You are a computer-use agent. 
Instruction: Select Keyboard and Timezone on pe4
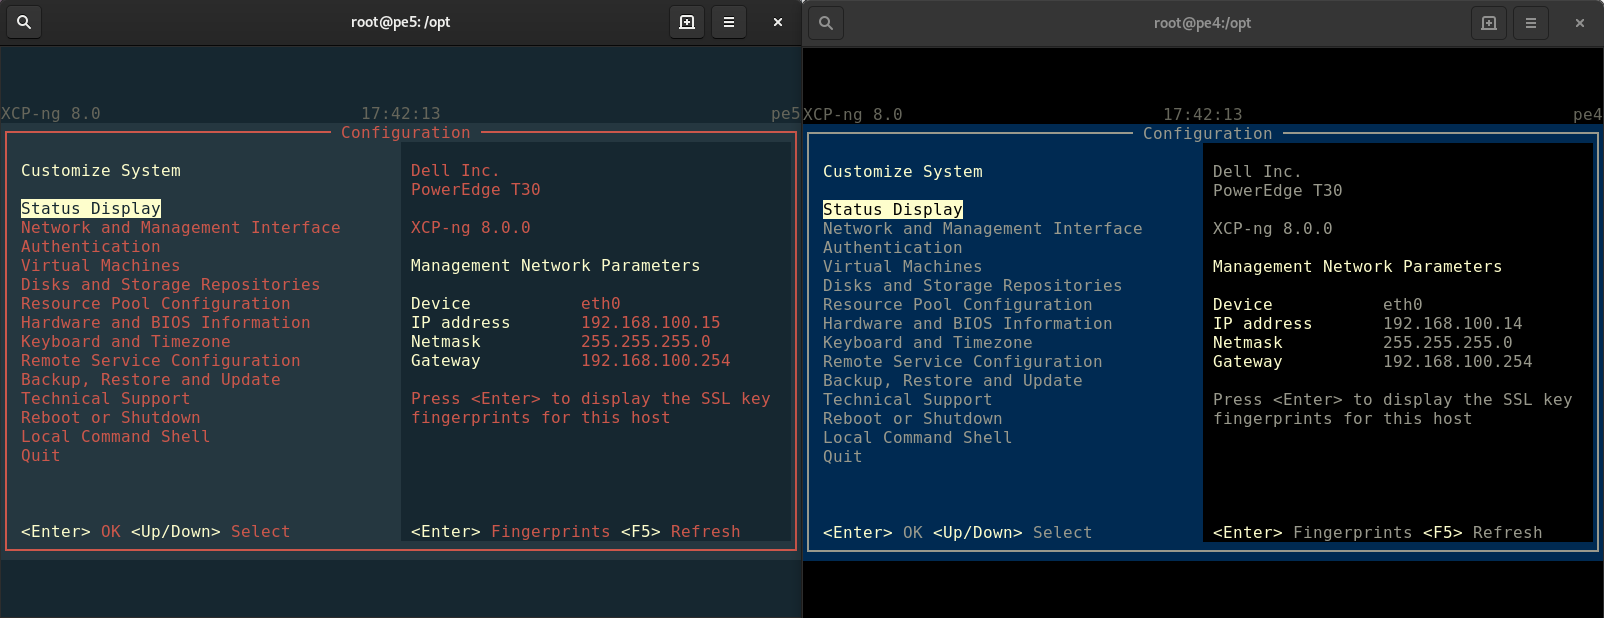pos(928,342)
